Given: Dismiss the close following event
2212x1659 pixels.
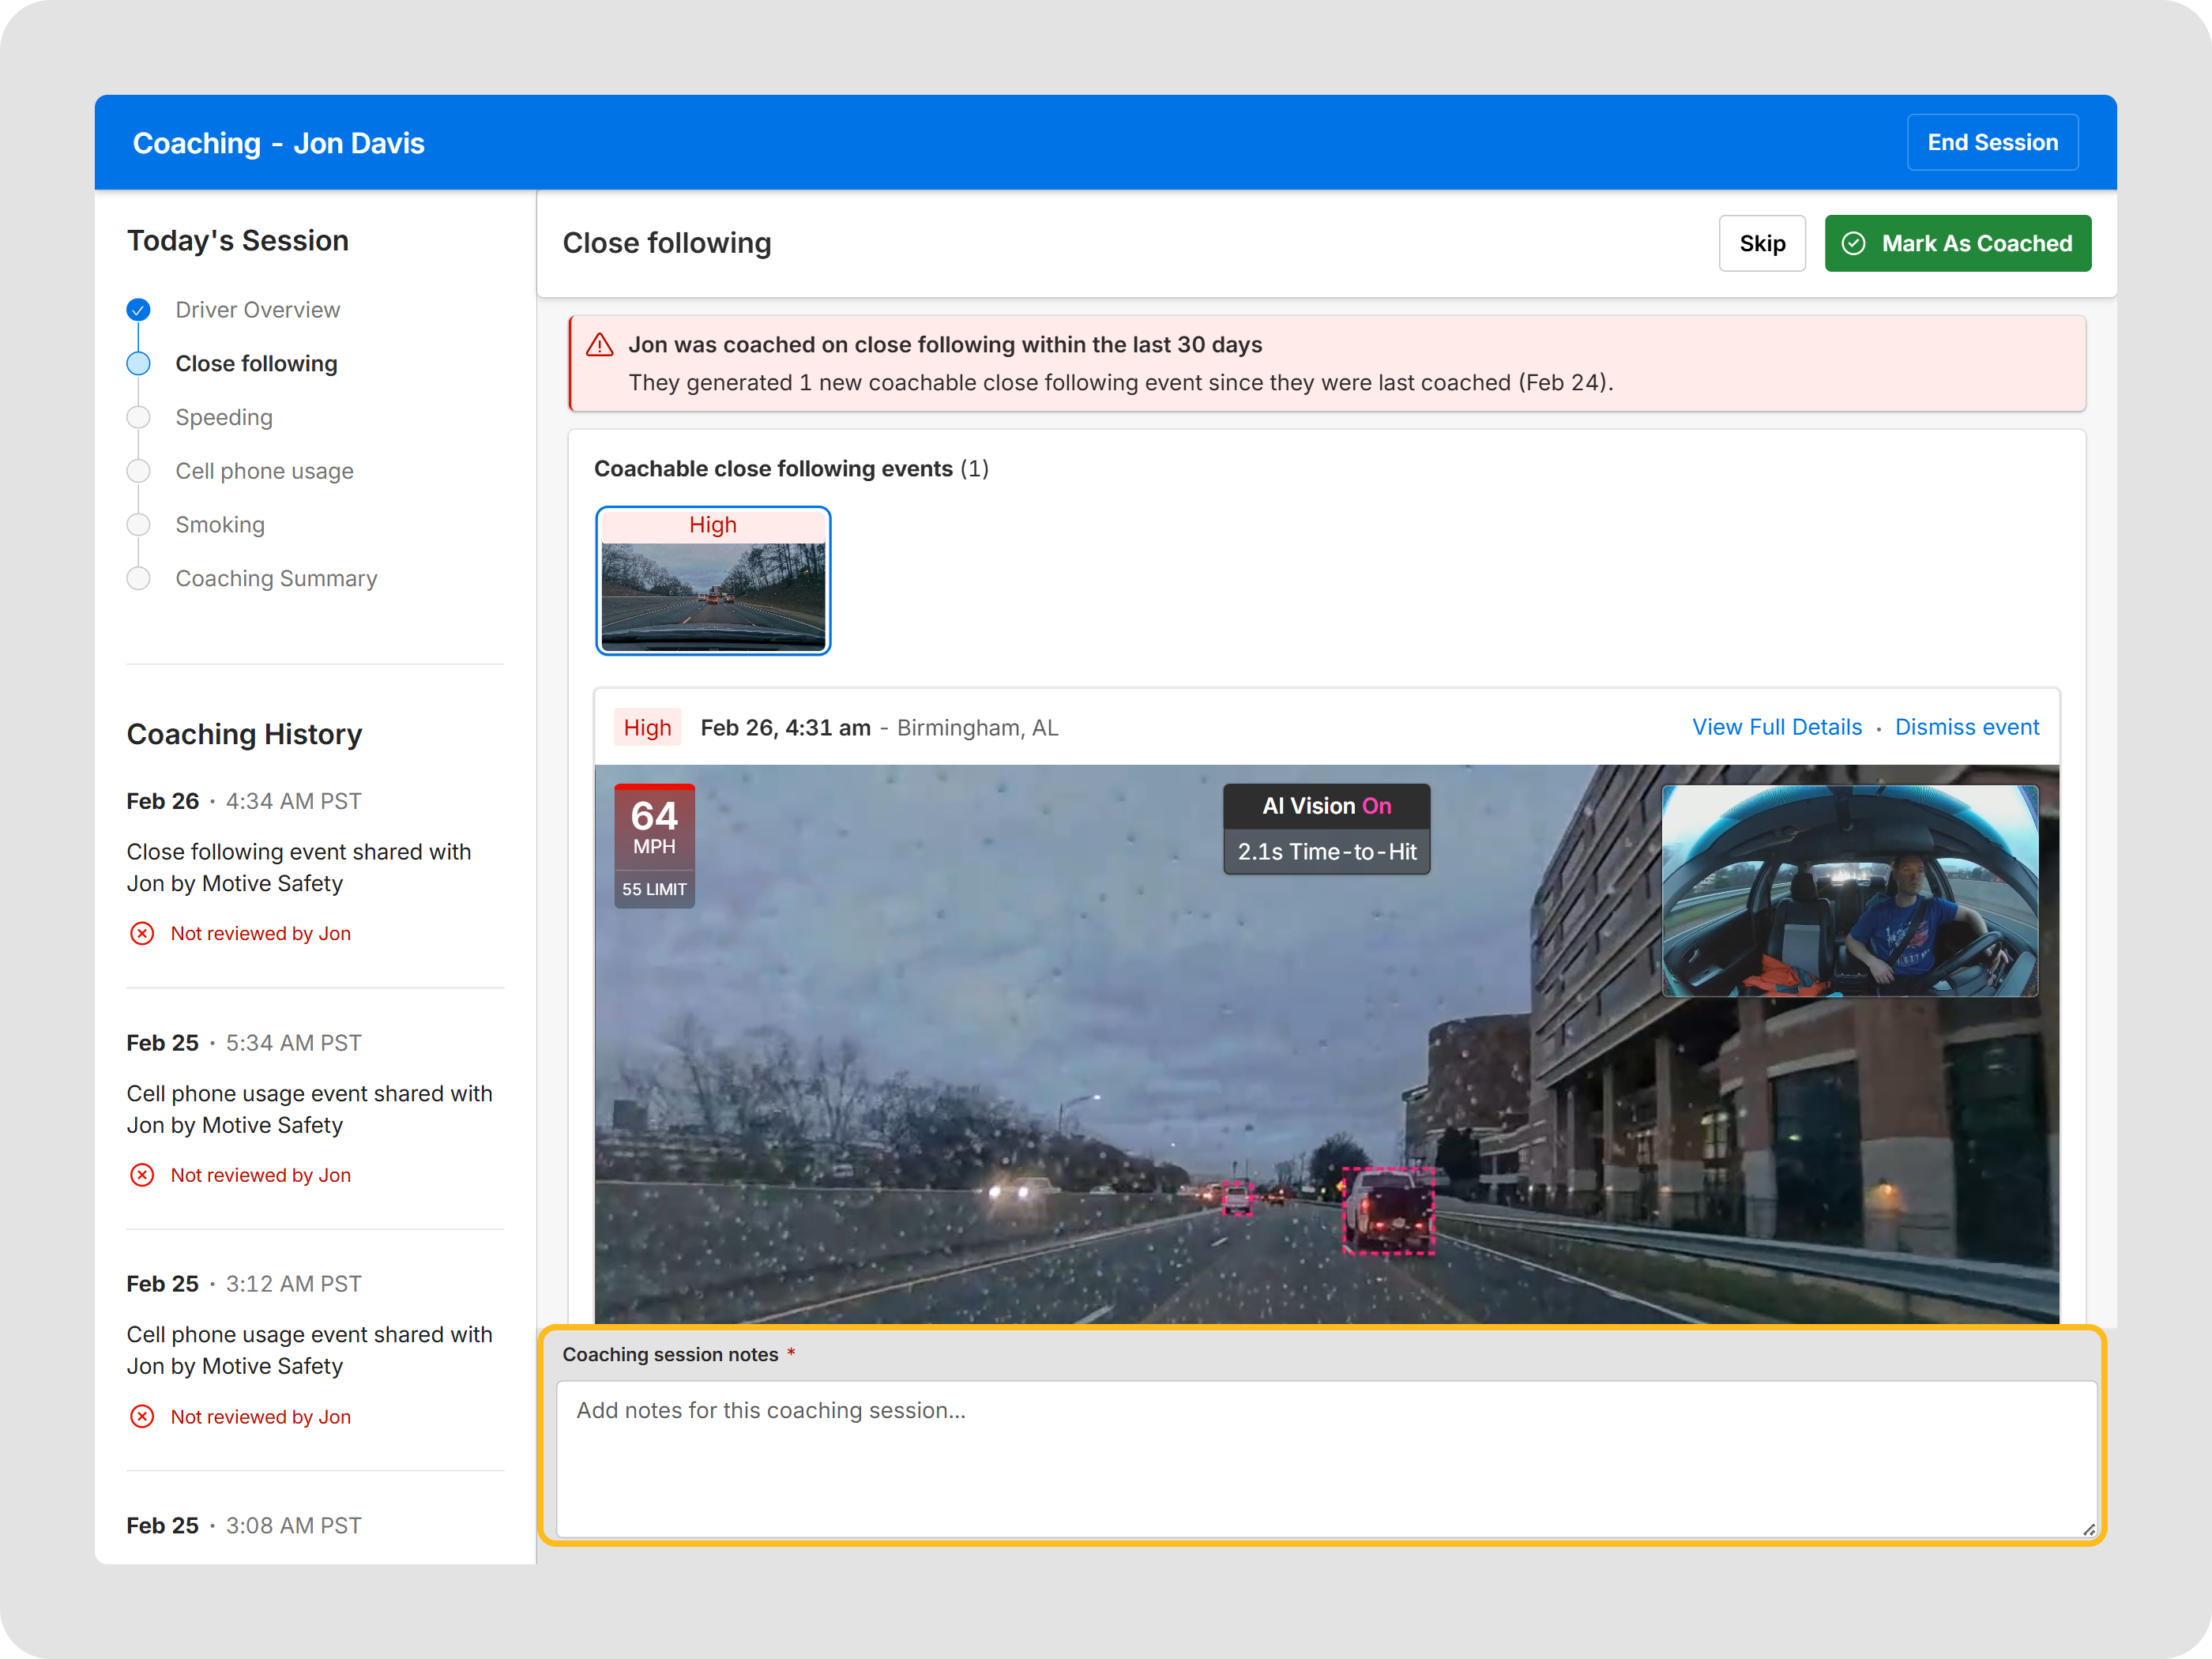Looking at the screenshot, I should (x=1967, y=727).
